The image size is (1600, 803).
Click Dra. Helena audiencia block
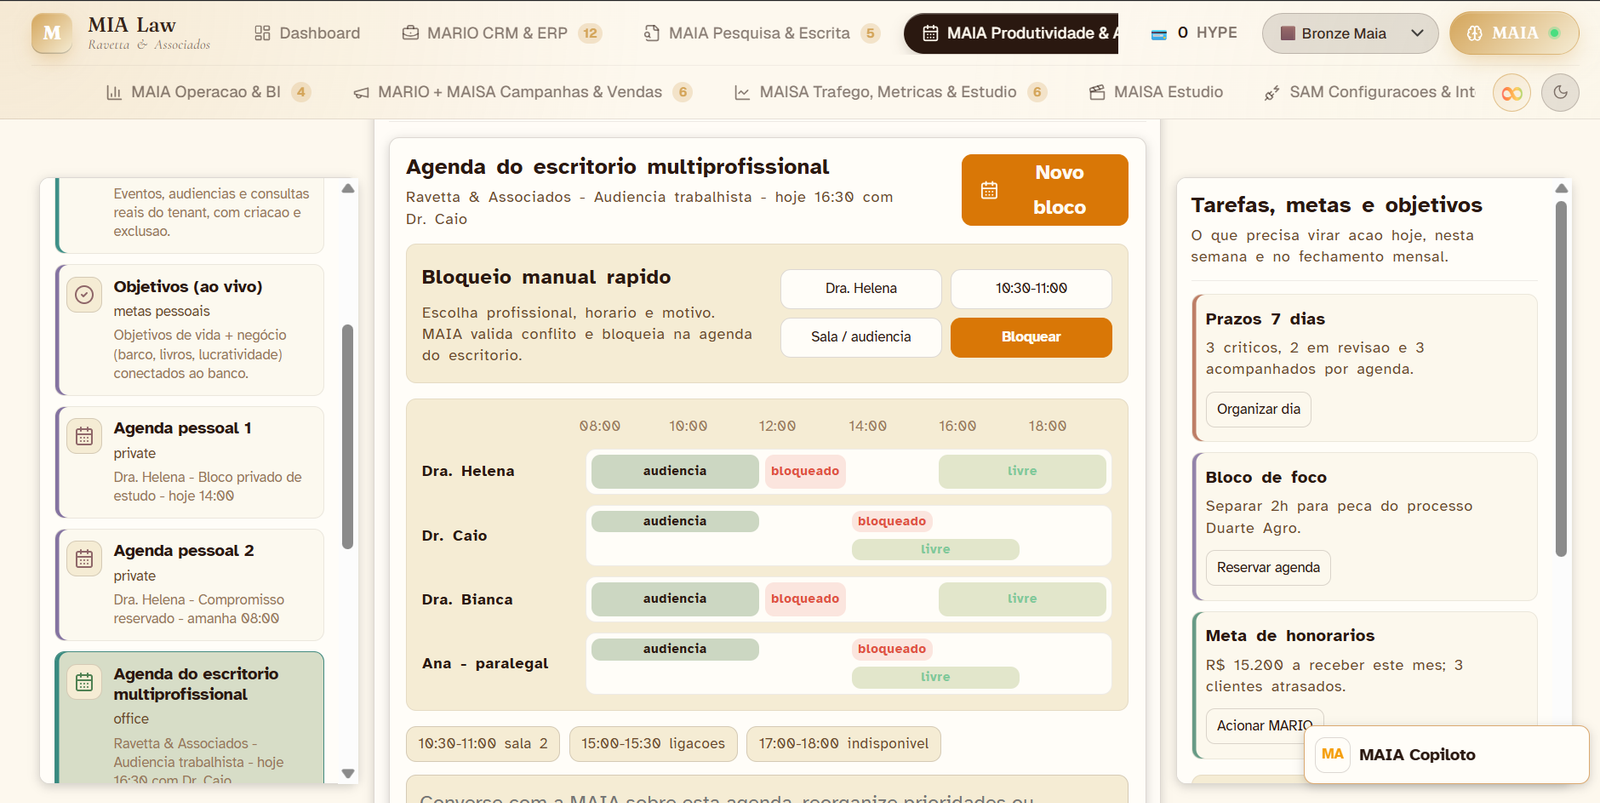click(675, 471)
